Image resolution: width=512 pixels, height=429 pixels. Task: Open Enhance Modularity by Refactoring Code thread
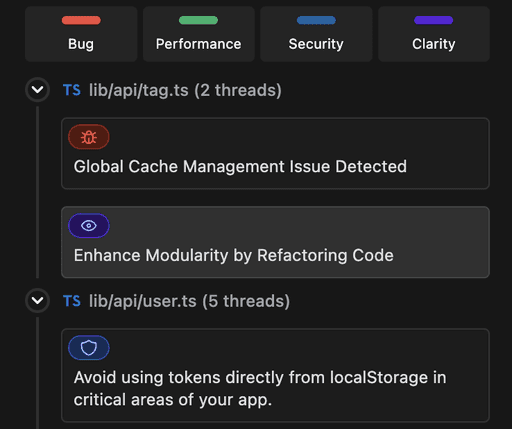pos(275,242)
